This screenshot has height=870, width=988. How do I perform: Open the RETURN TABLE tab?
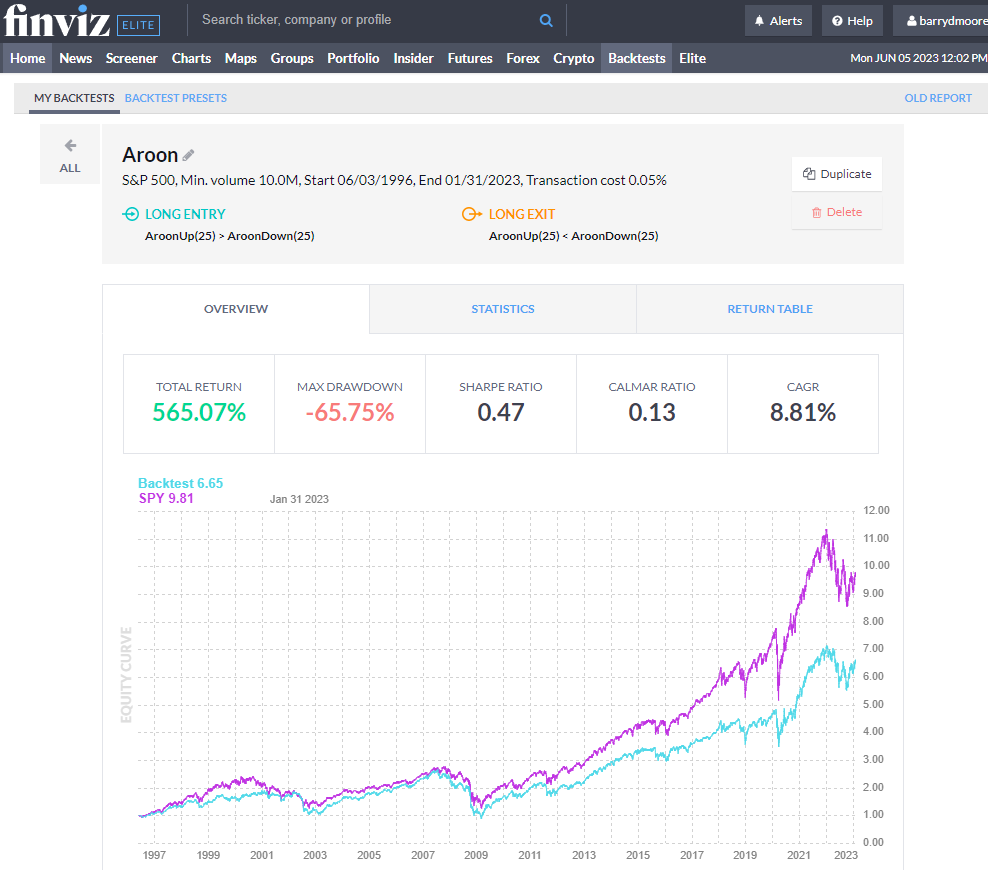(769, 309)
